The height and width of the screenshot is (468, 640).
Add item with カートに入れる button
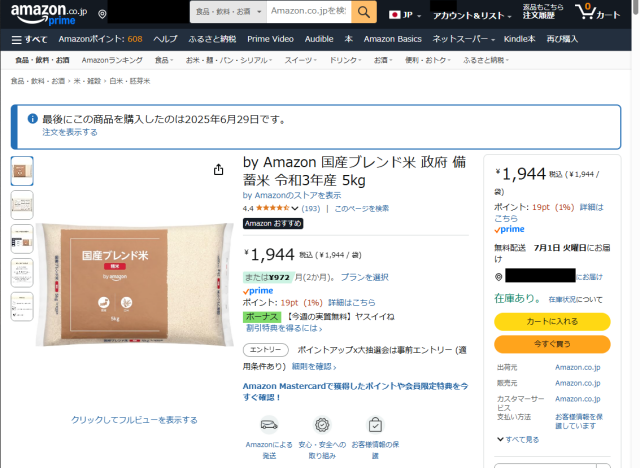point(552,322)
